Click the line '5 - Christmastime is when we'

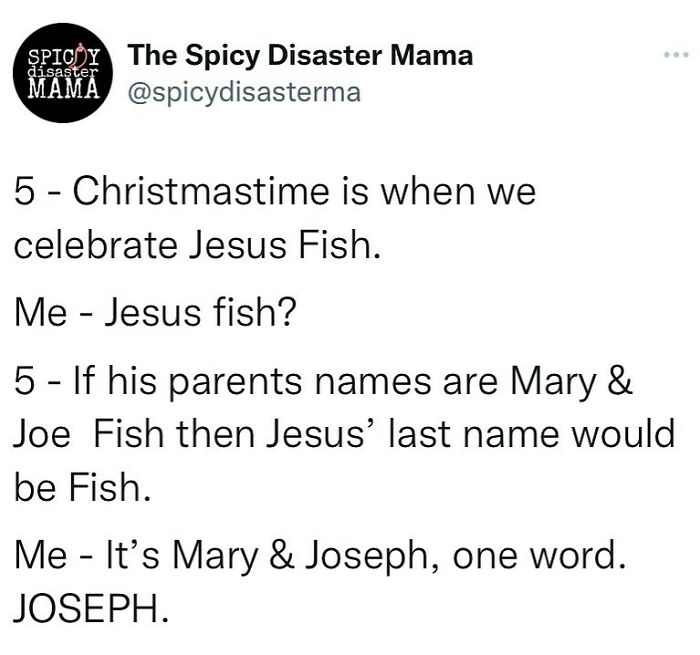275,191
